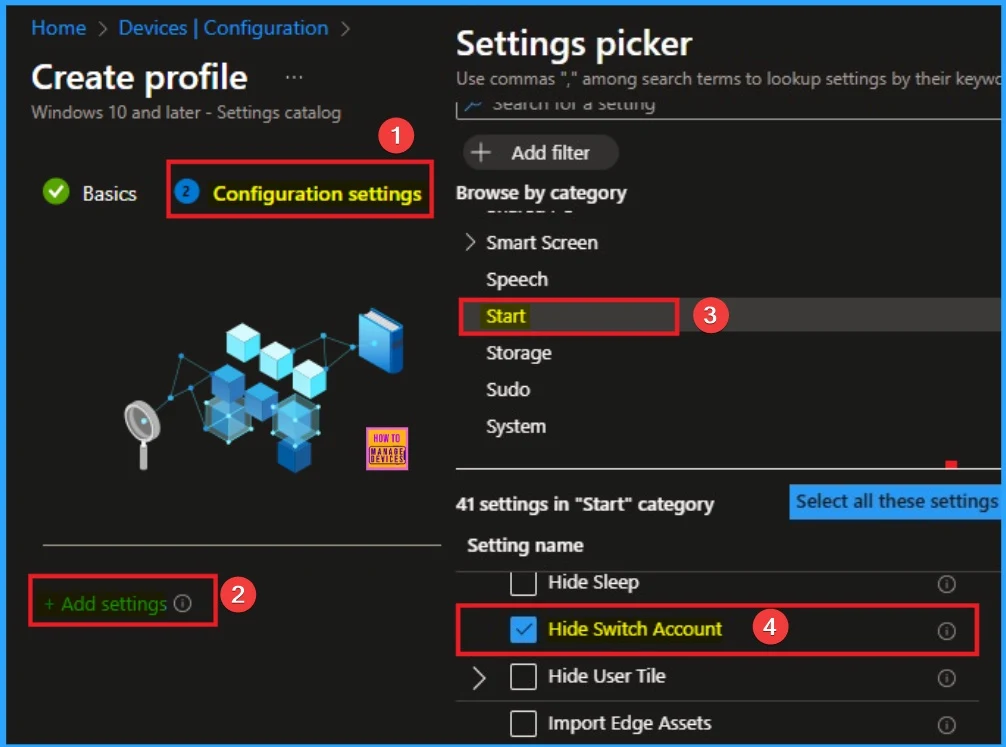1006x747 pixels.
Task: Expand the Hide User Tile row chevron
Action: [x=479, y=677]
